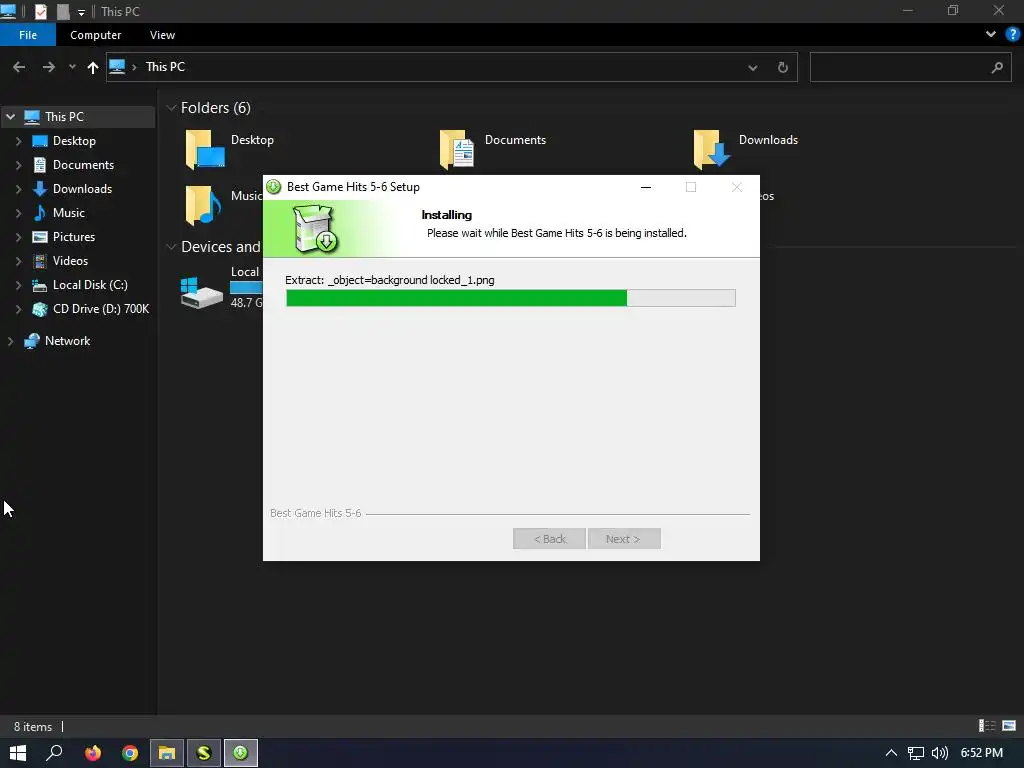Screen dimensions: 1024x768
Task: Expand Network tree node
Action: 10,341
